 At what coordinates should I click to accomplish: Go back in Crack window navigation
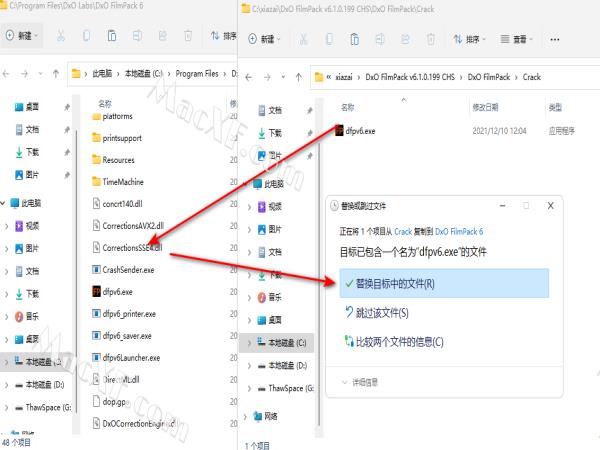(x=249, y=77)
